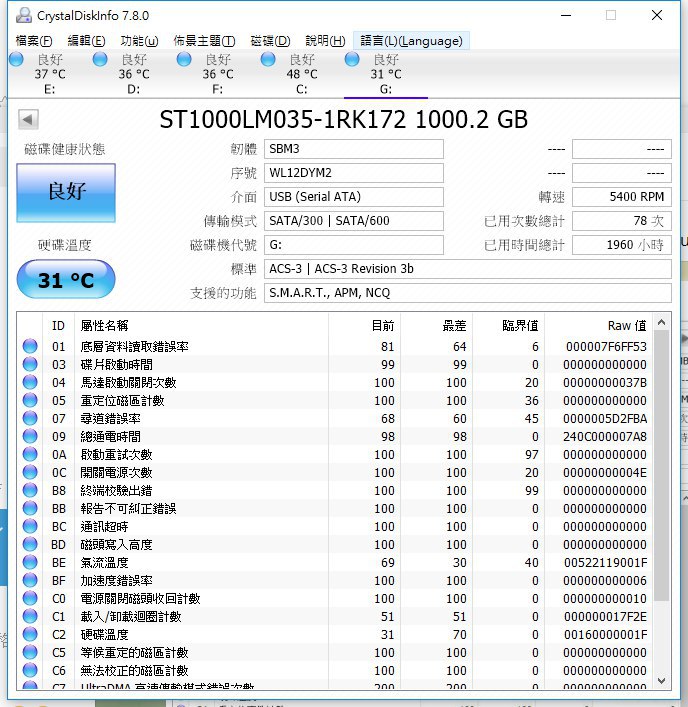The width and height of the screenshot is (688, 707).
Task: Click the 31 °C temperature button
Action: coord(66,280)
